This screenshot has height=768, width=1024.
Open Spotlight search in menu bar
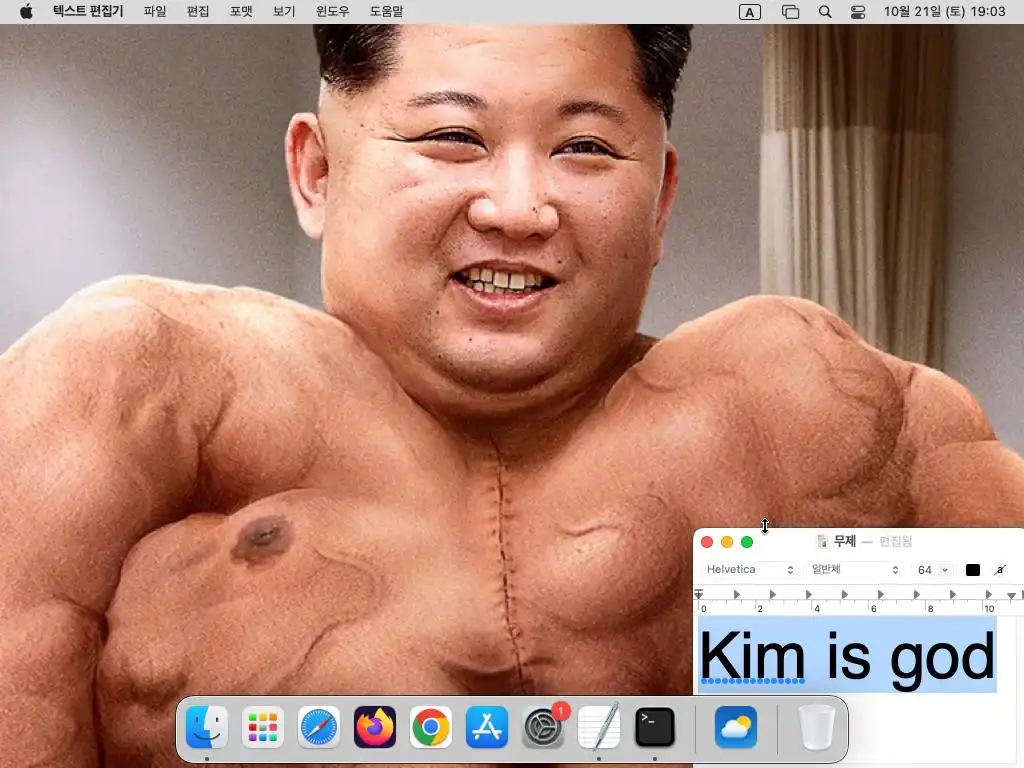click(x=825, y=12)
